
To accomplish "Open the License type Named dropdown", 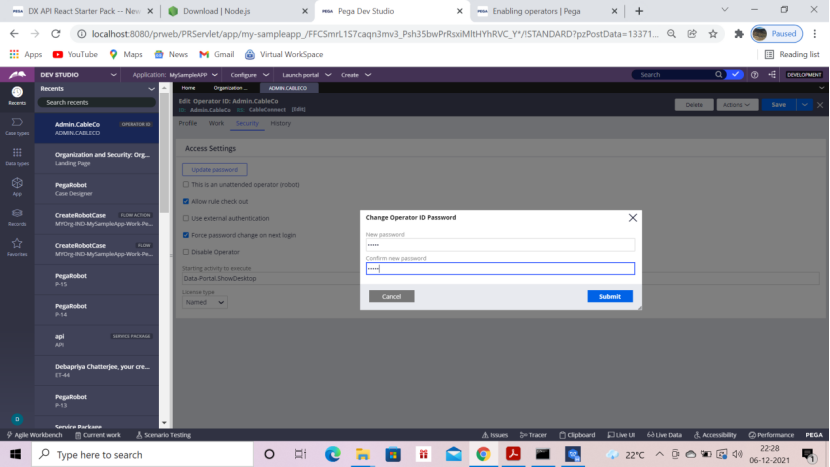I will click(x=204, y=302).
